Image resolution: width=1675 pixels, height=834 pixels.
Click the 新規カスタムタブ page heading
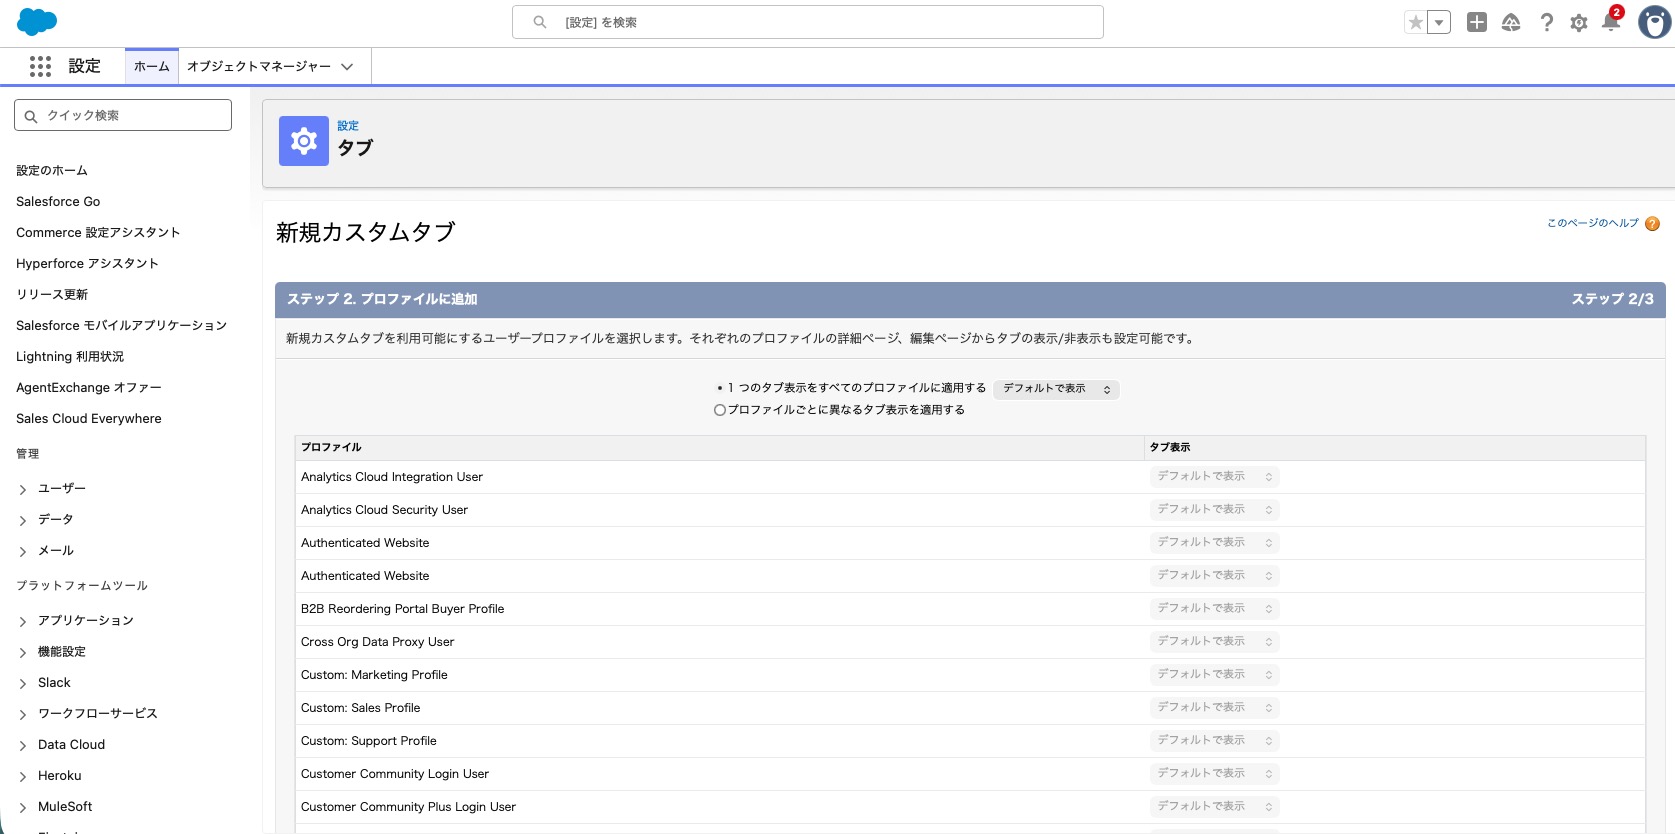point(366,233)
